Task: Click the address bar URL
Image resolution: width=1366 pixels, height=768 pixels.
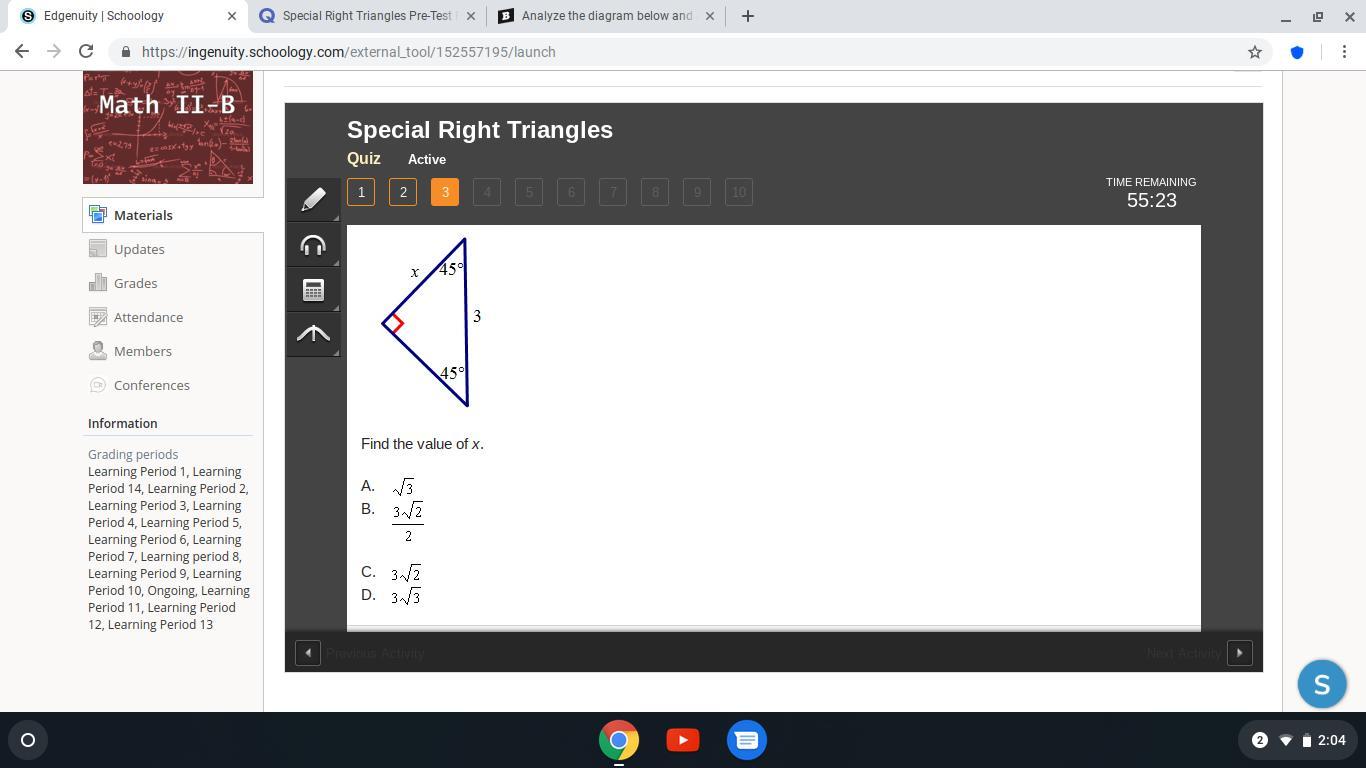Action: tap(348, 52)
